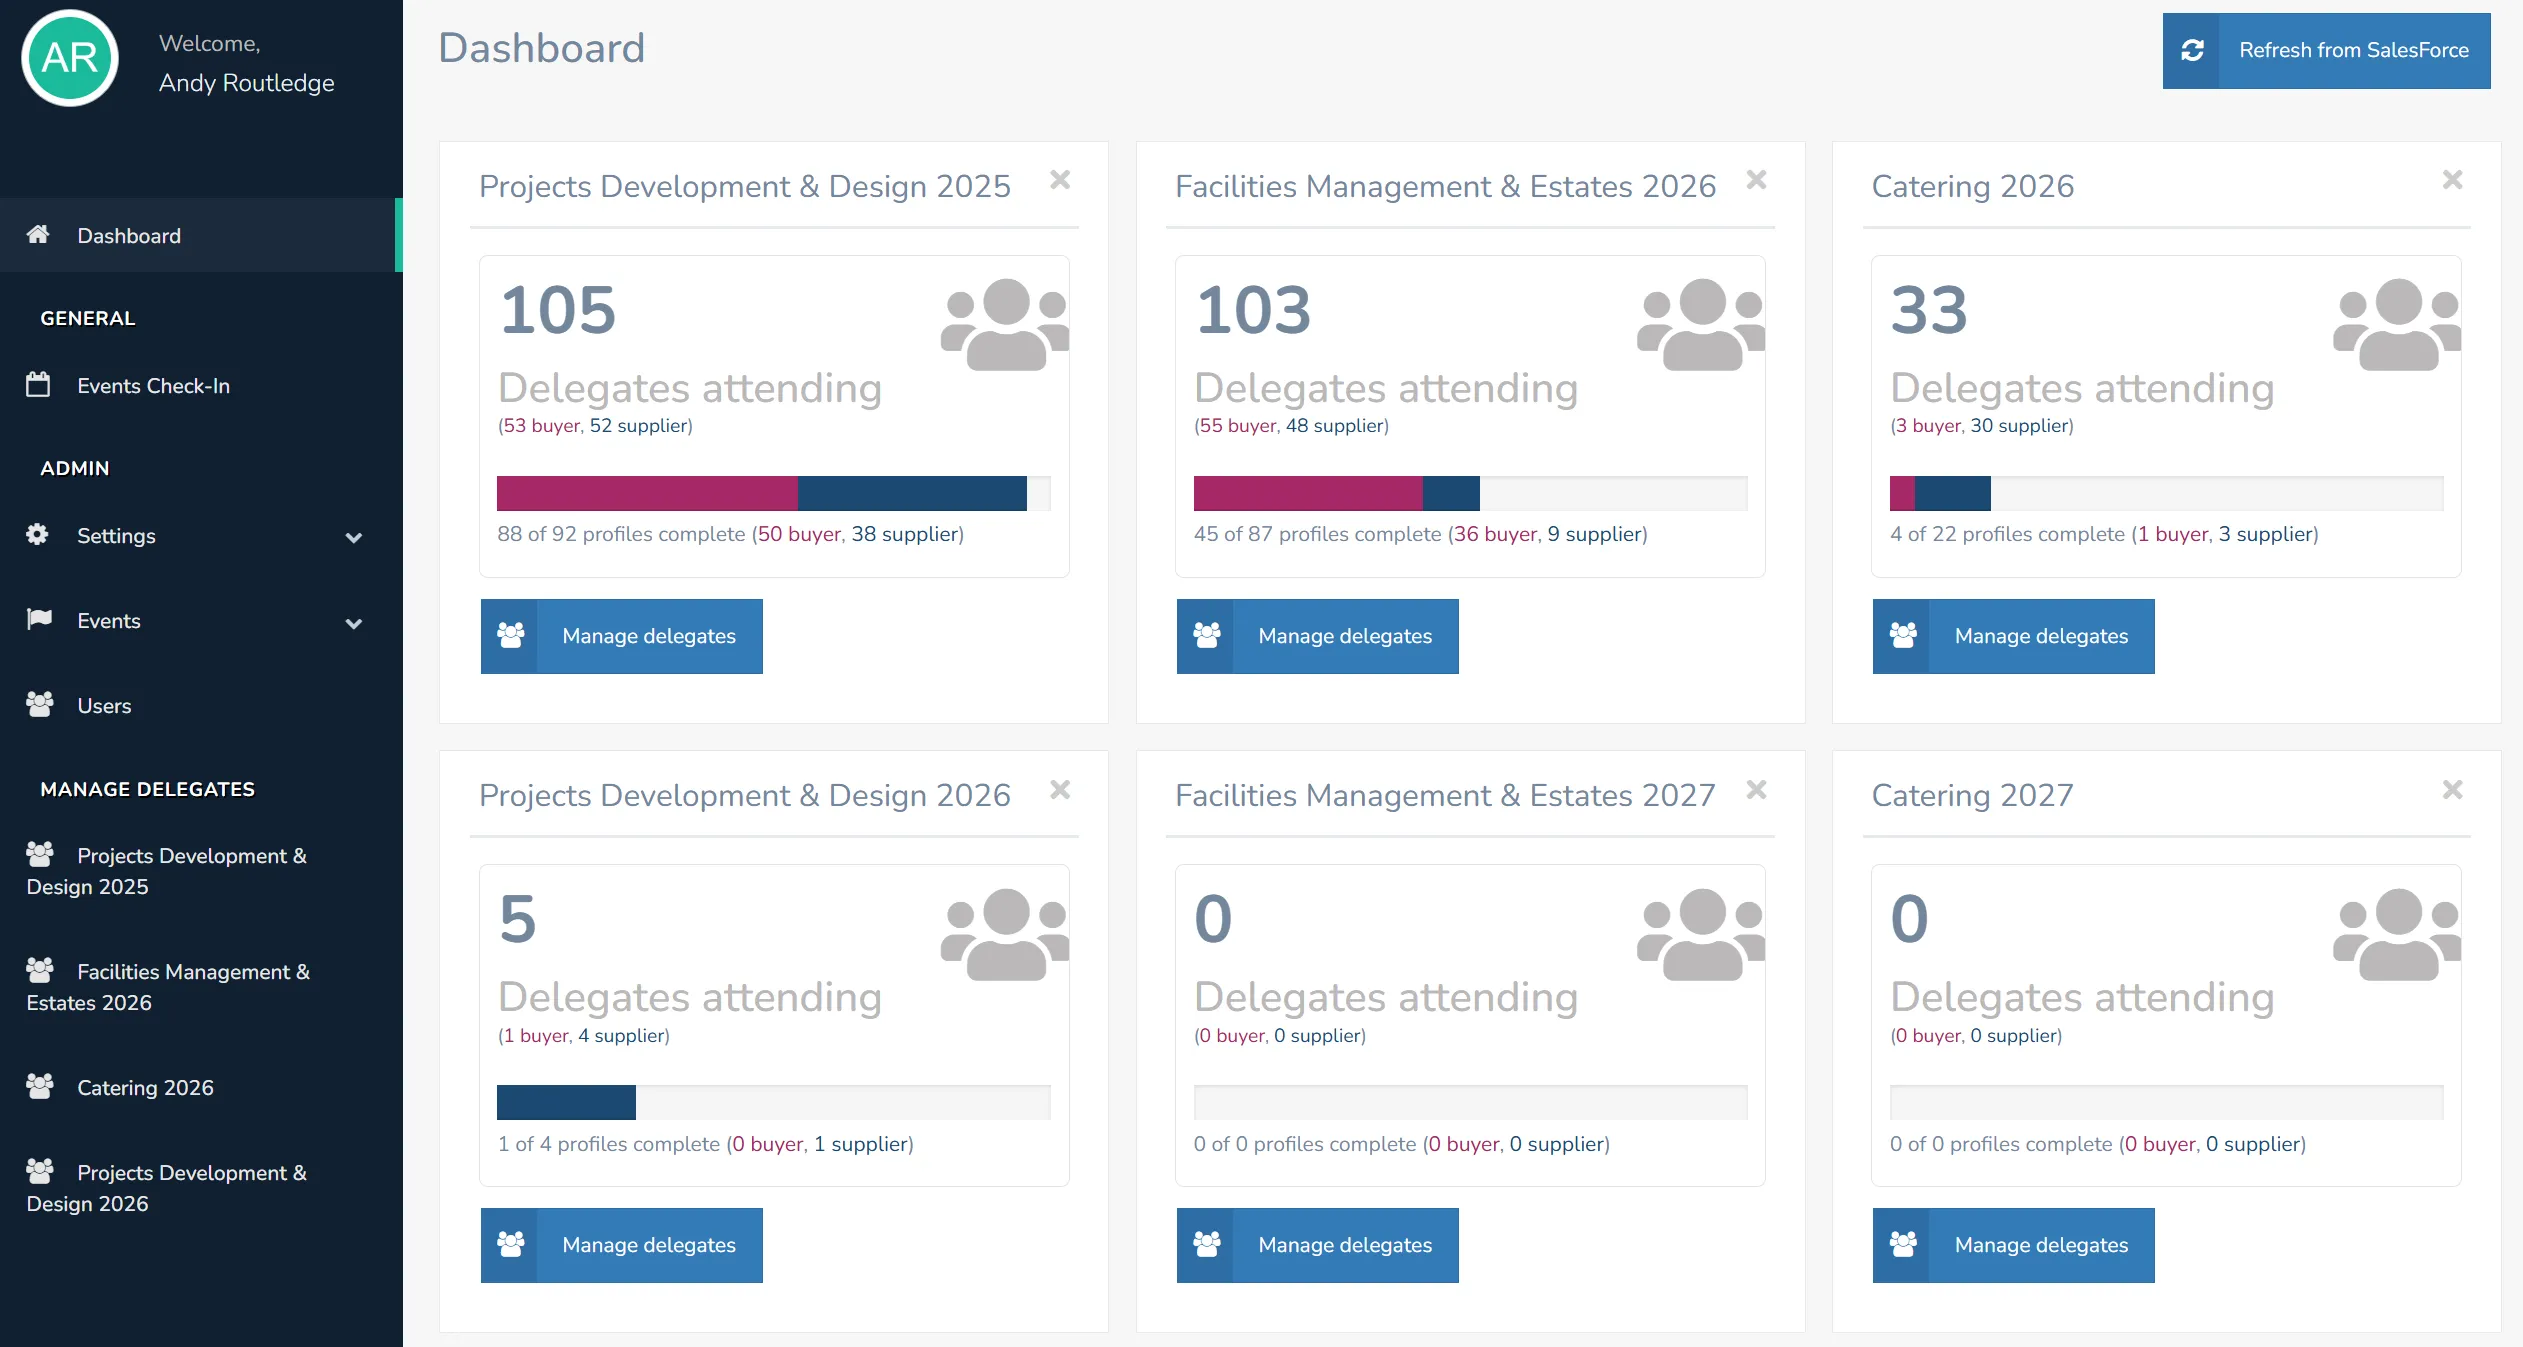Screen dimensions: 2523x1347
Task: Click the 103 delegates attending count
Action: pos(1253,310)
